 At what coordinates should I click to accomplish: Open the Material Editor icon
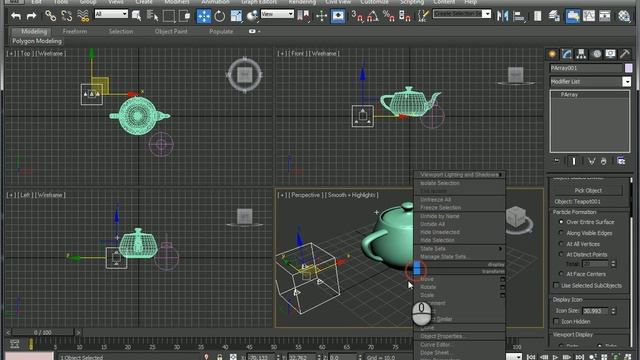[624, 16]
